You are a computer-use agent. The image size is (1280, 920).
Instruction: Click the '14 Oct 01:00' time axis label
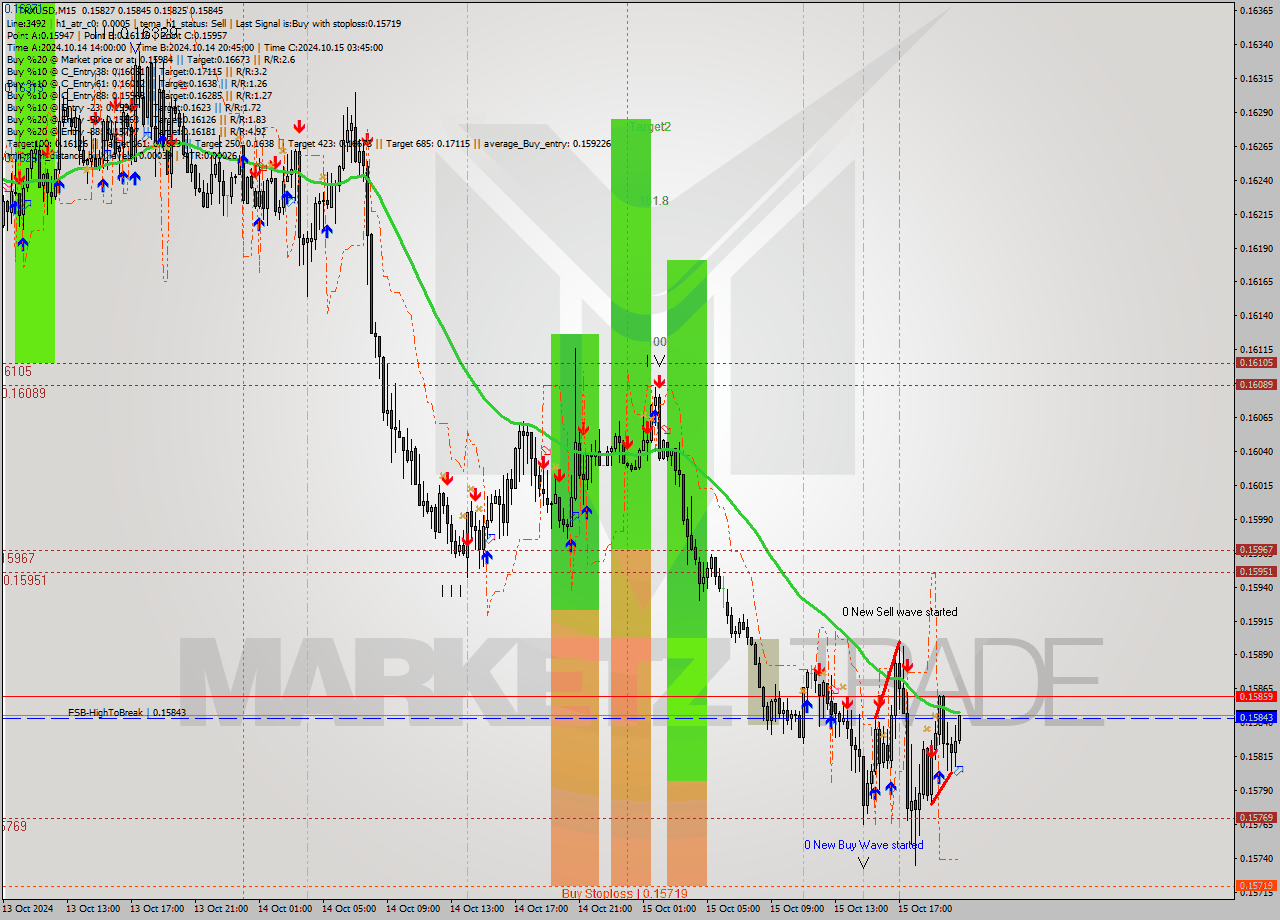point(285,909)
